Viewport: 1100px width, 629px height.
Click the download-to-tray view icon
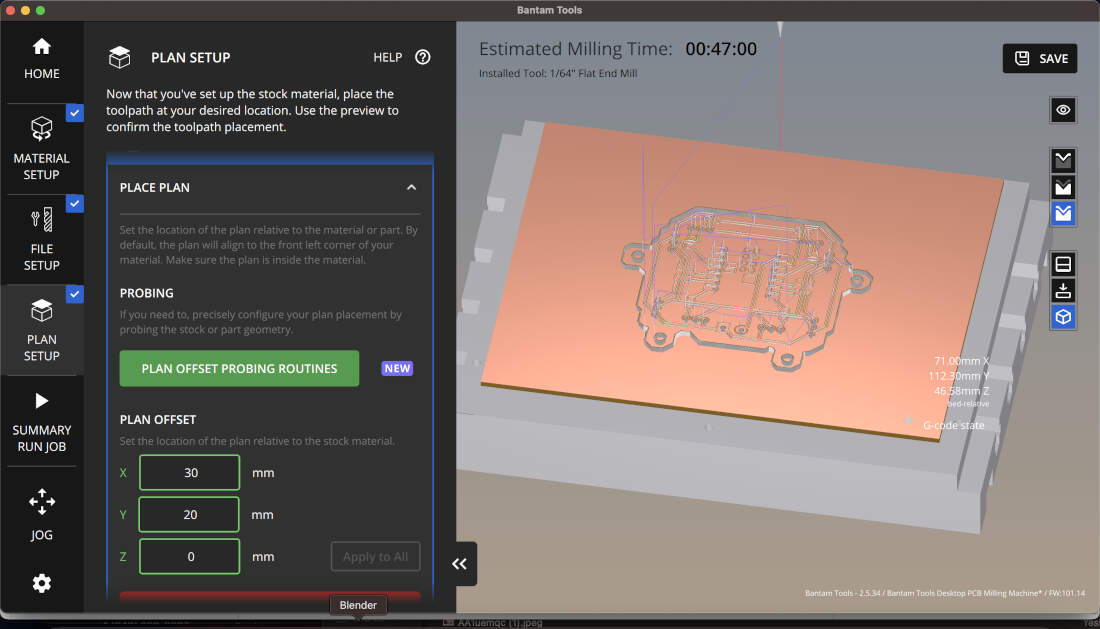pyautogui.click(x=1064, y=290)
